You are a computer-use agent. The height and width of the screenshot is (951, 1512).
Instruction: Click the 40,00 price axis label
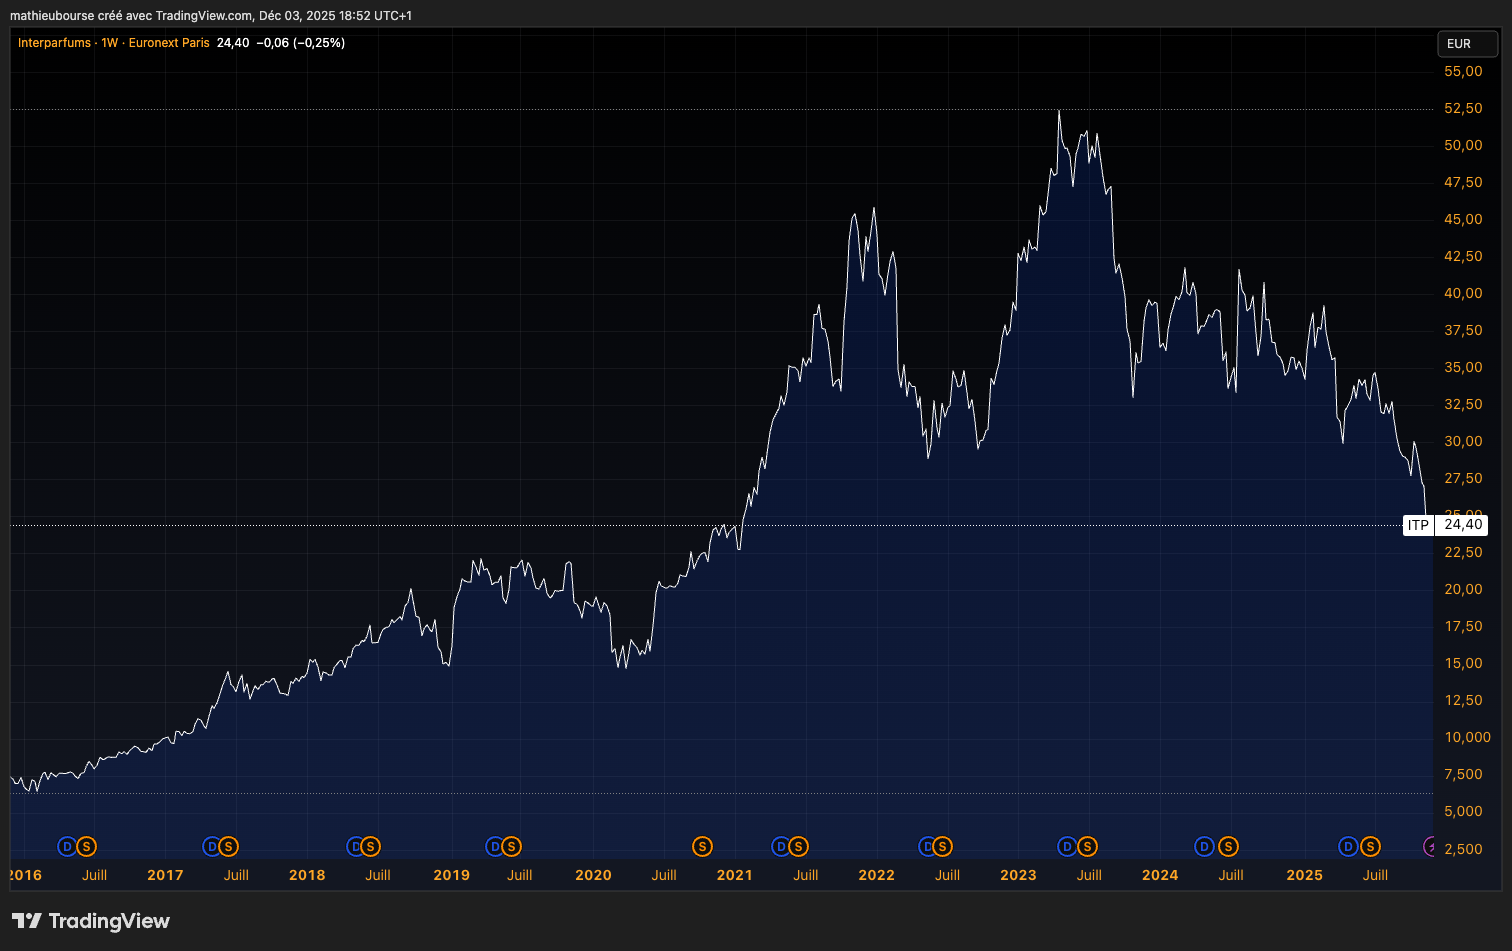click(x=1463, y=293)
